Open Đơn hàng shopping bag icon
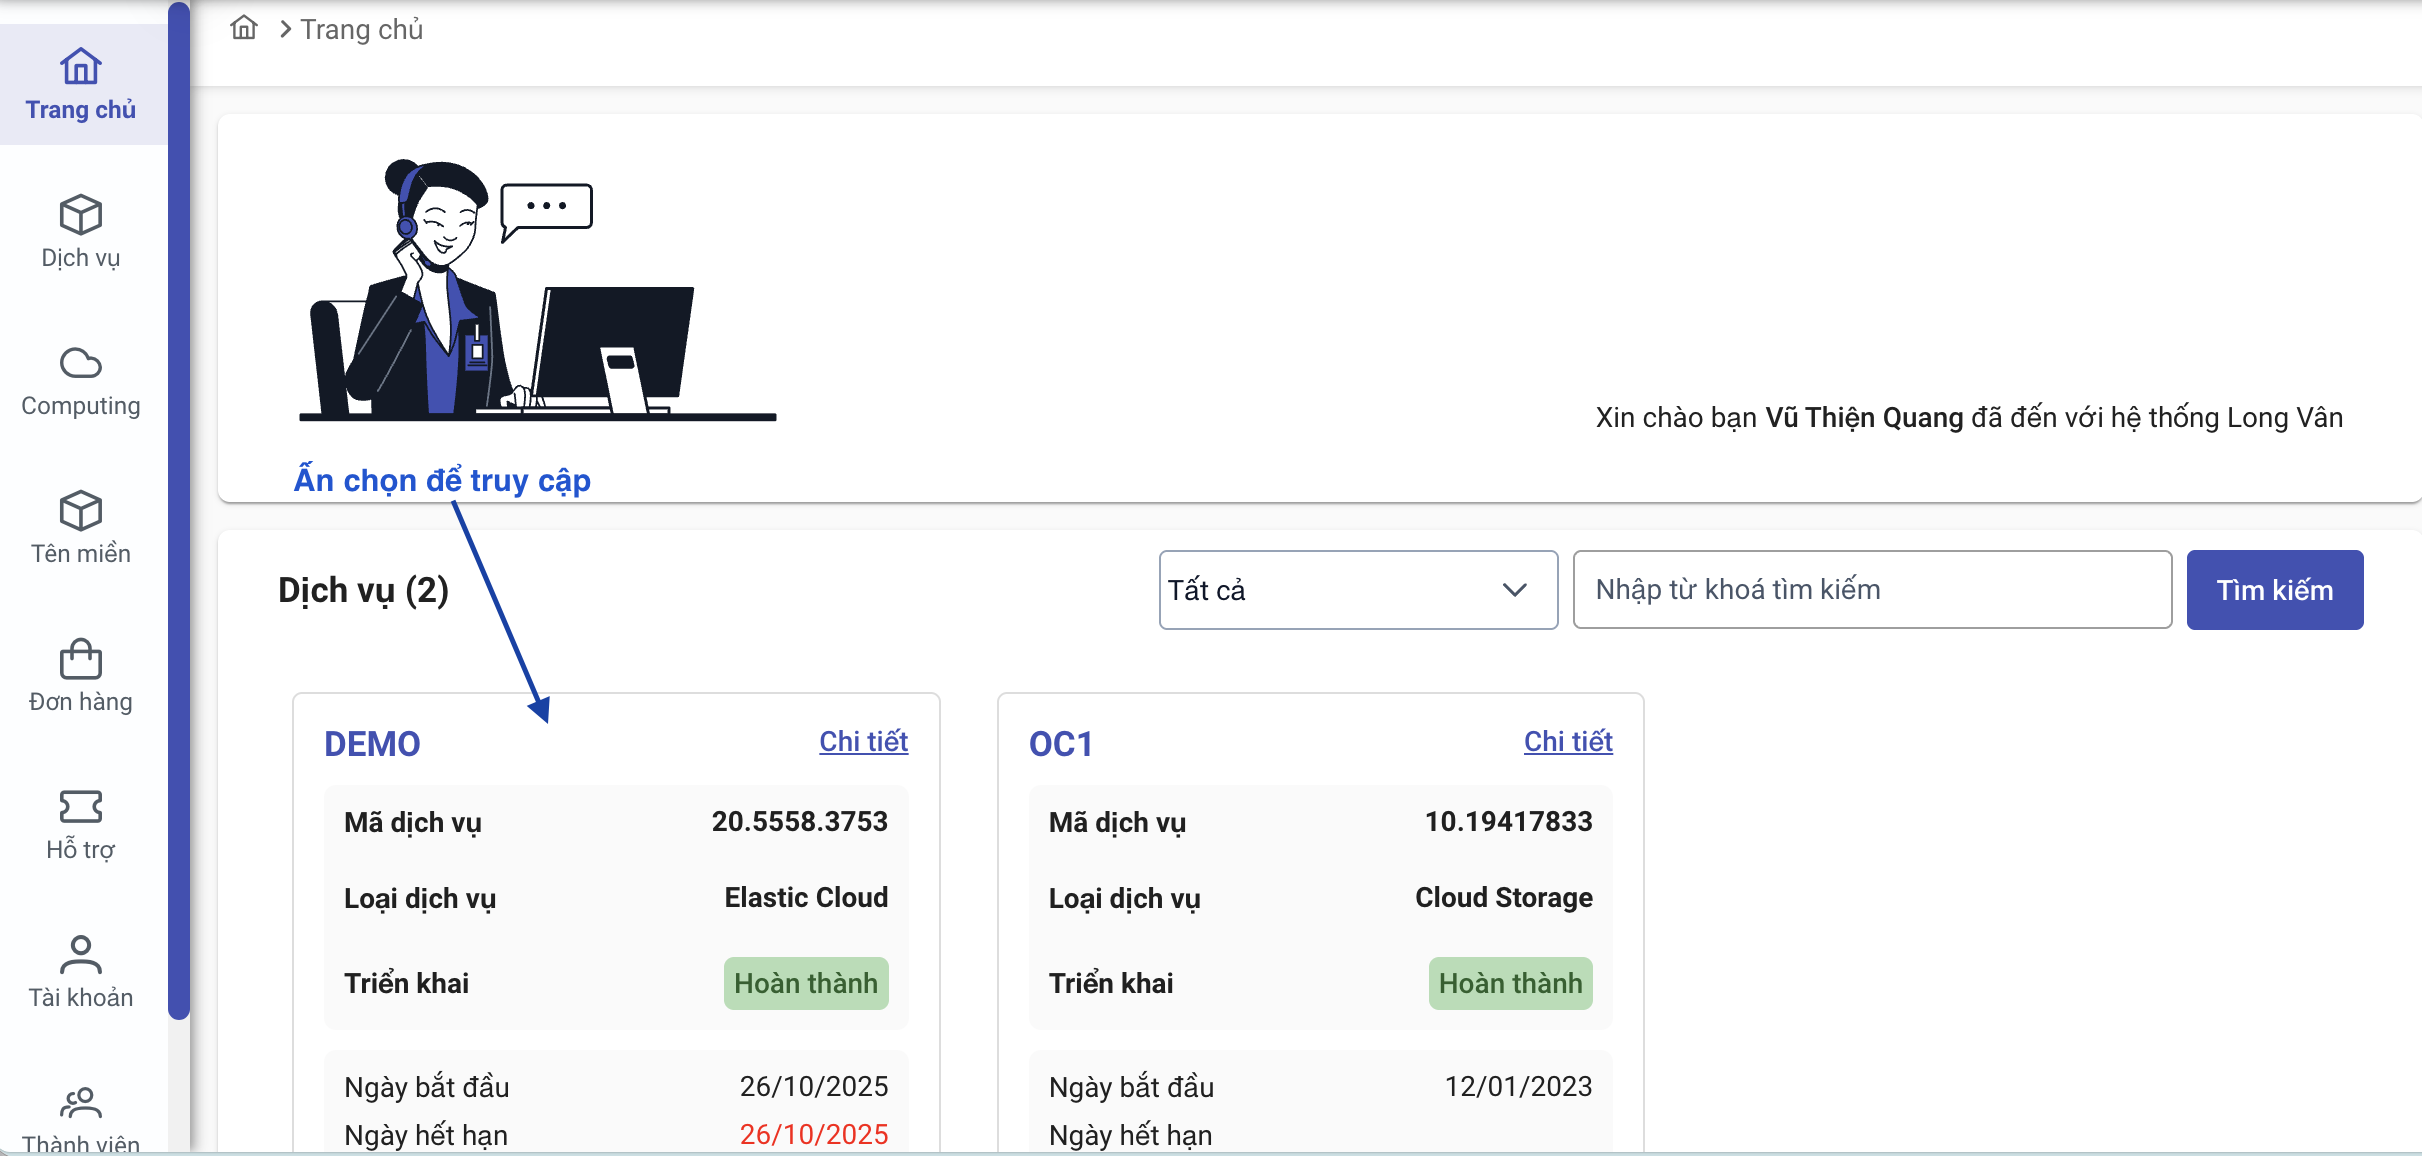The image size is (2422, 1156). point(80,659)
